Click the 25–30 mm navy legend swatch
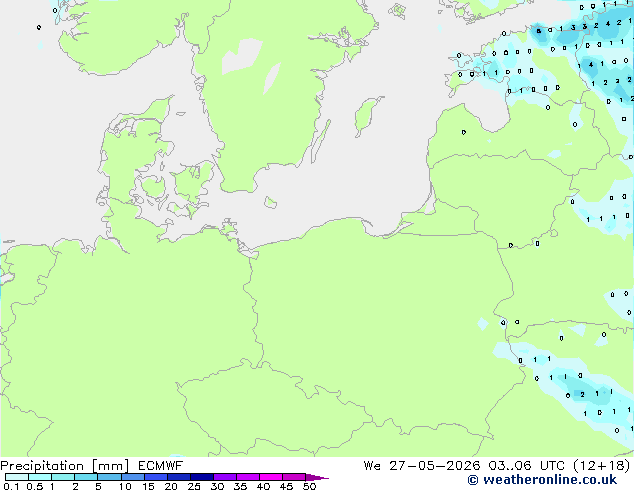Screen dimensions: 634x490 201,477
